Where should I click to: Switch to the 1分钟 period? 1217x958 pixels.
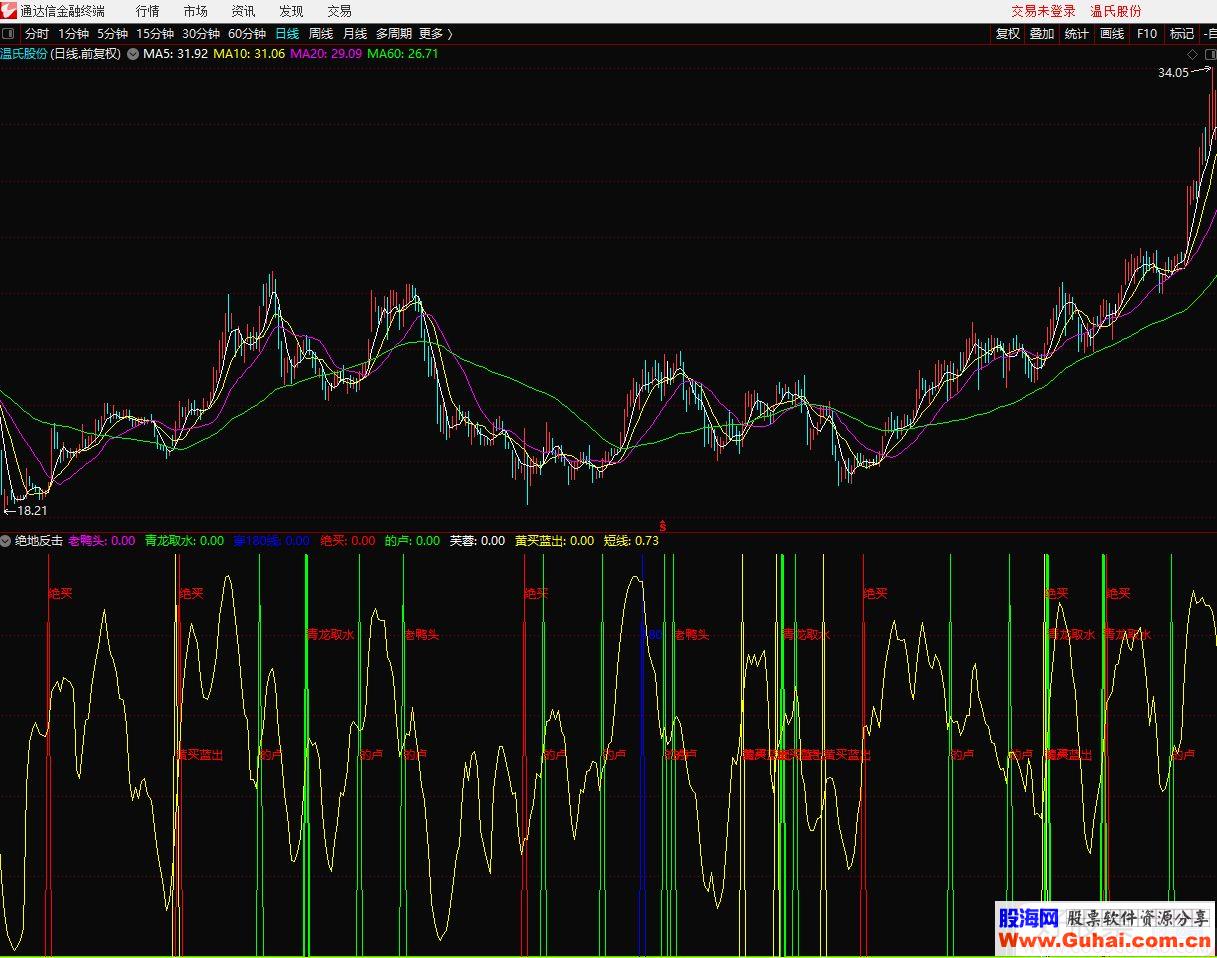(73, 34)
